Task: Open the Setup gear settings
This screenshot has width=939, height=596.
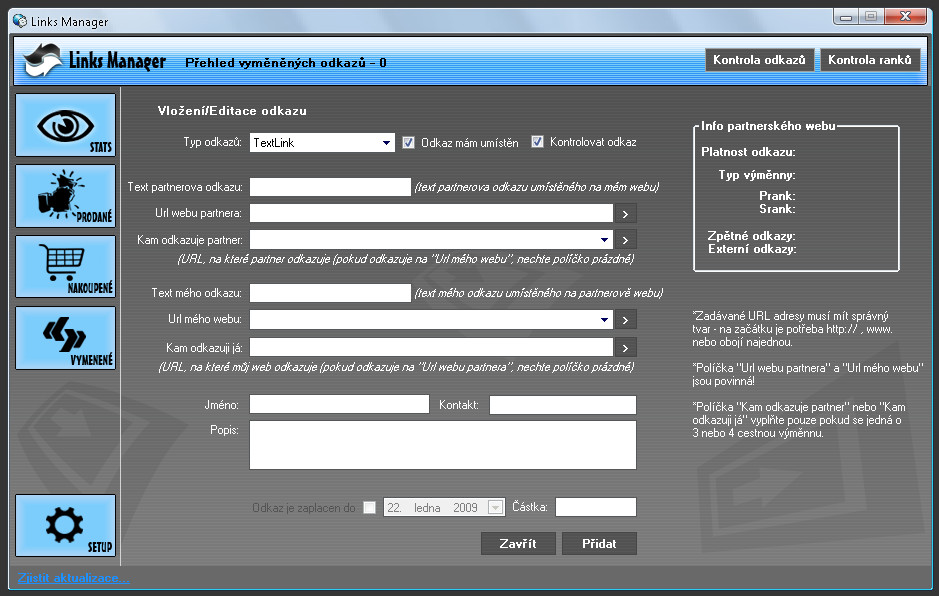Action: [x=65, y=525]
